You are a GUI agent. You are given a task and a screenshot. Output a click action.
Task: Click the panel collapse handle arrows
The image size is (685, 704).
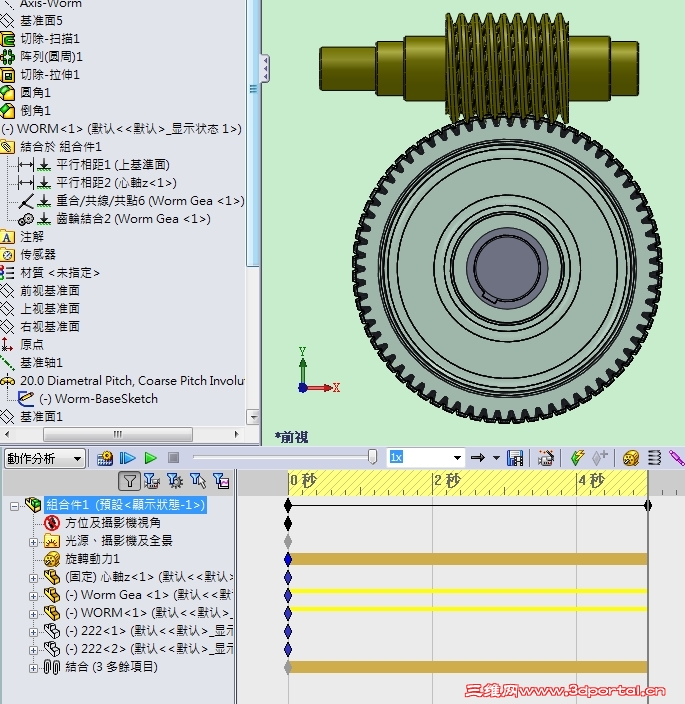pos(265,68)
